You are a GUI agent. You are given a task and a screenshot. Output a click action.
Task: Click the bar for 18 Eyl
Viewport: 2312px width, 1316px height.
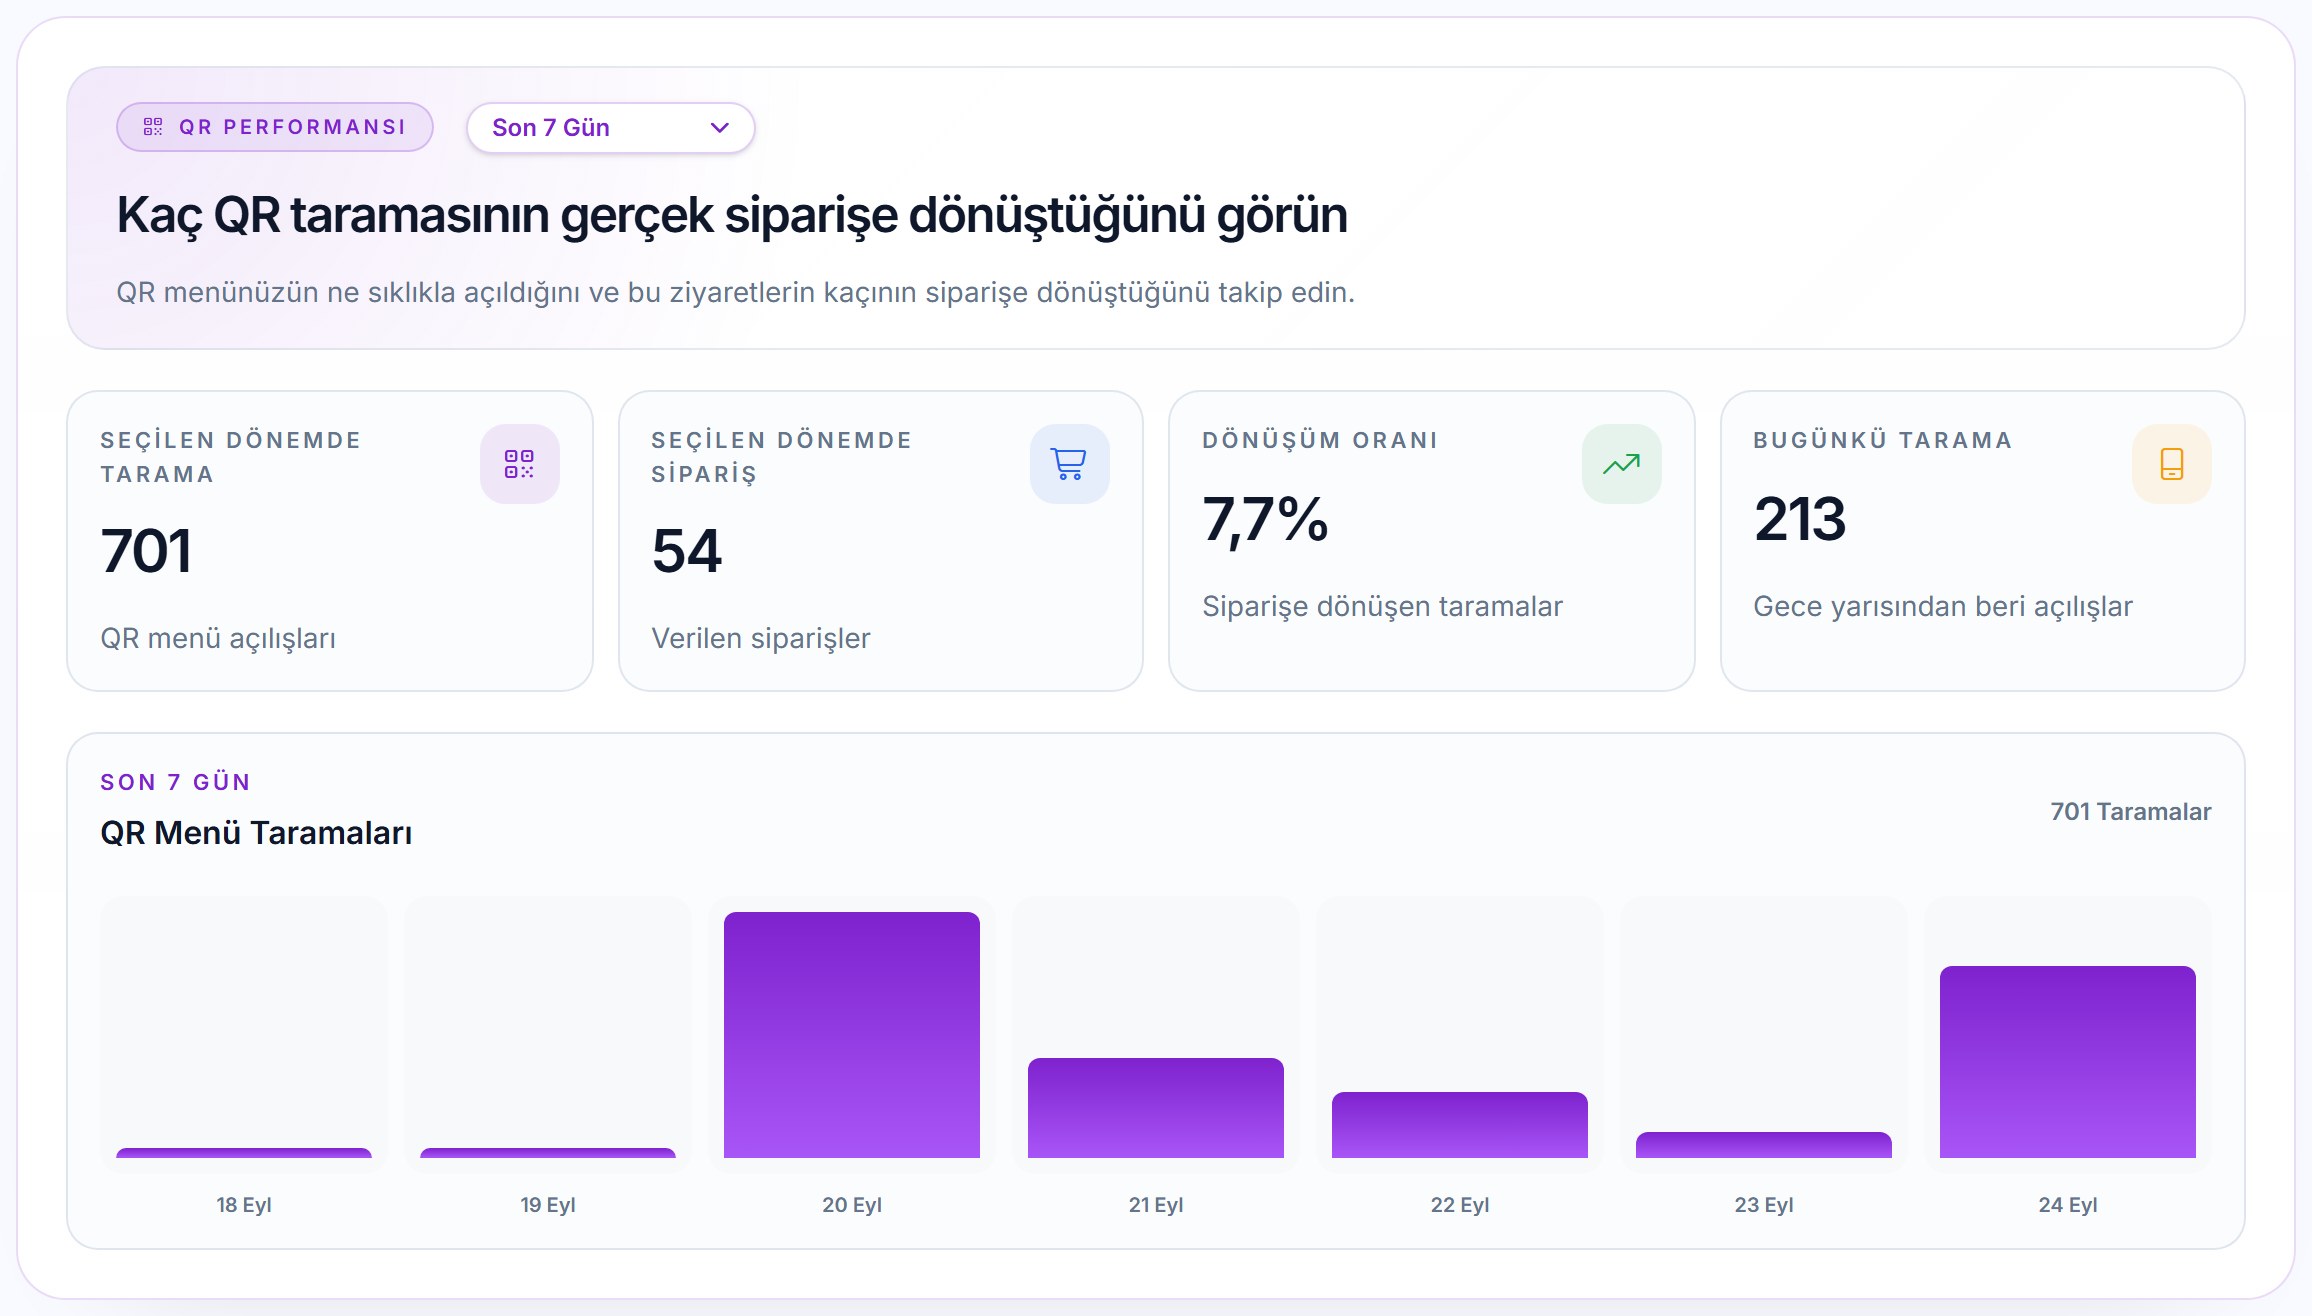(244, 1153)
